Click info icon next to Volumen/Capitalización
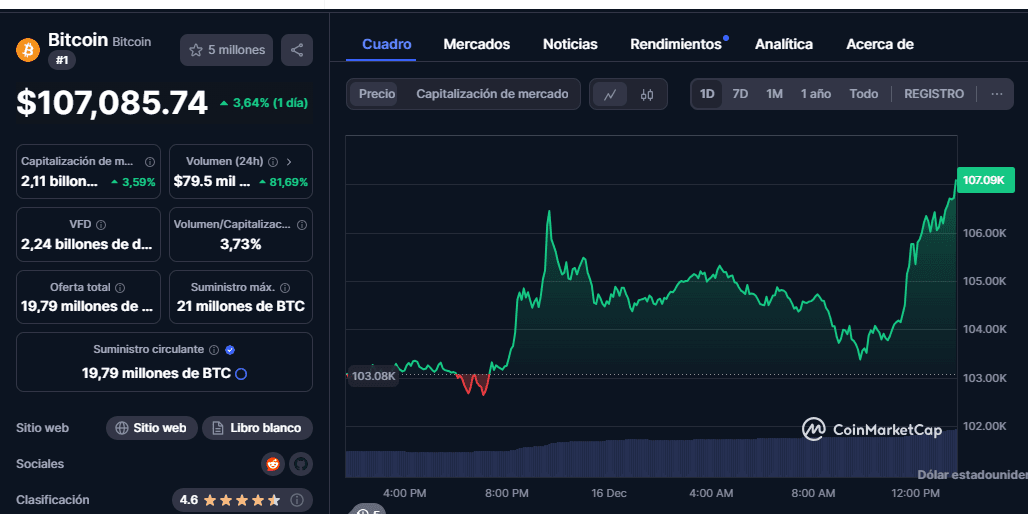The height and width of the screenshot is (514, 1028). pyautogui.click(x=302, y=224)
